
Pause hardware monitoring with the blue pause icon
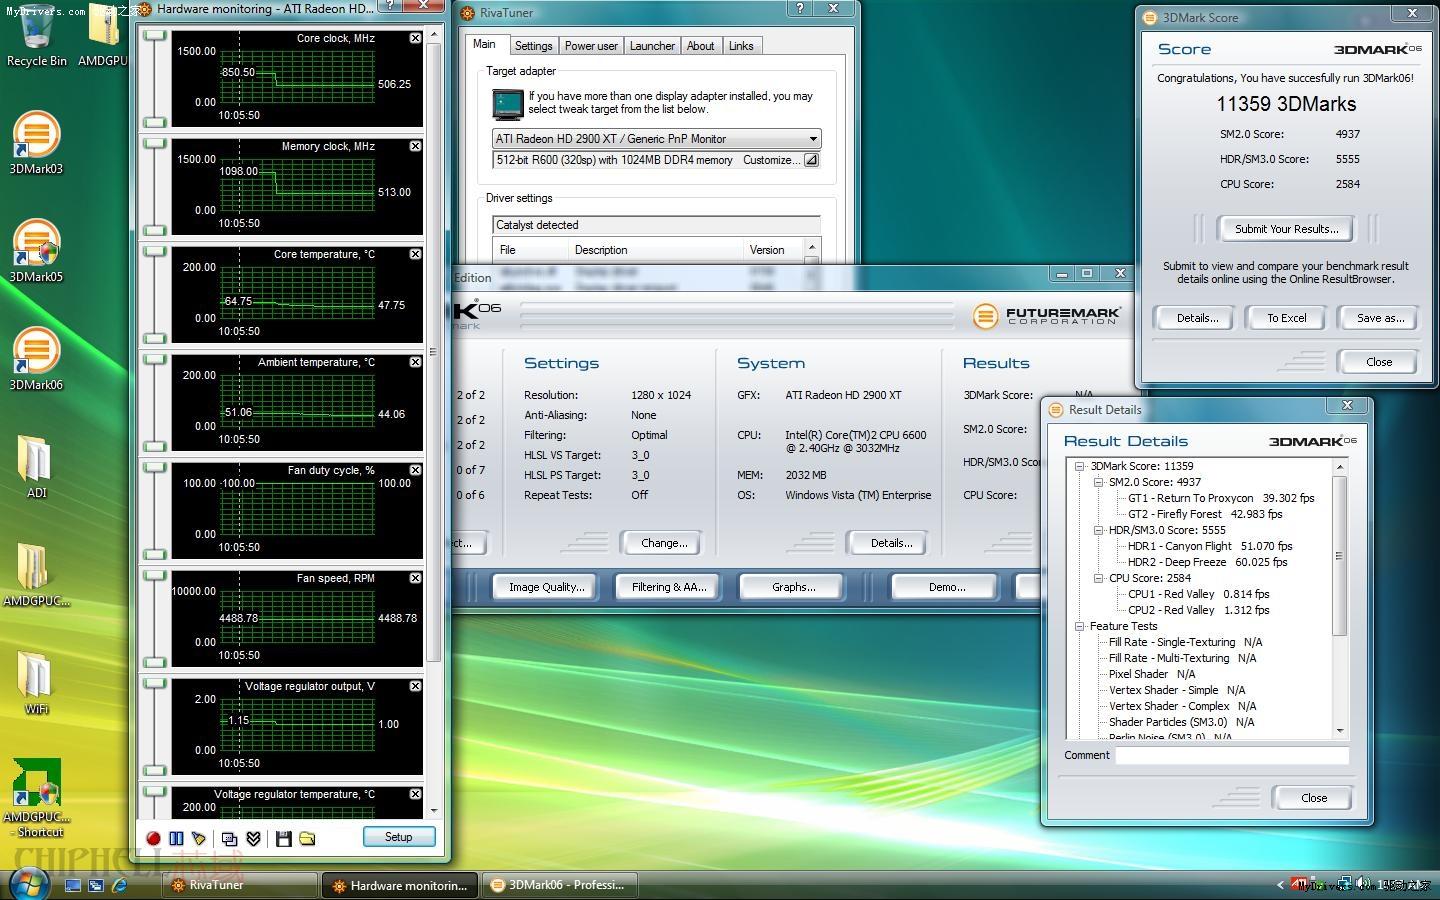(x=176, y=838)
